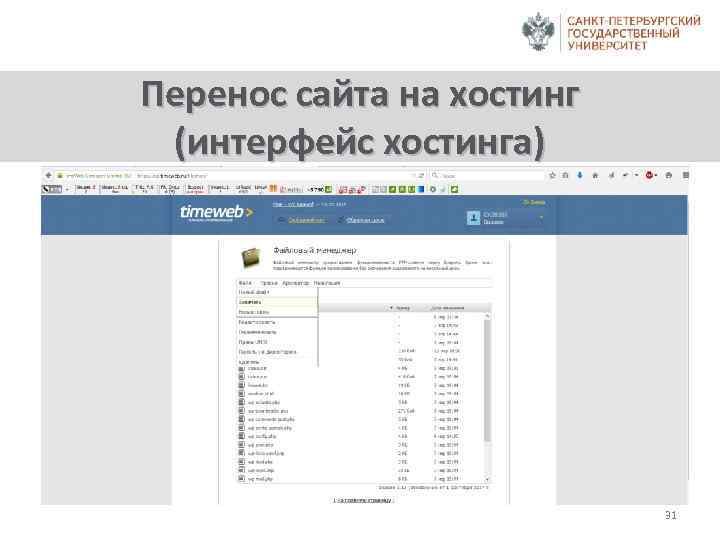
Task: Choose Закачать from the Файл menu
Action: tap(277, 302)
